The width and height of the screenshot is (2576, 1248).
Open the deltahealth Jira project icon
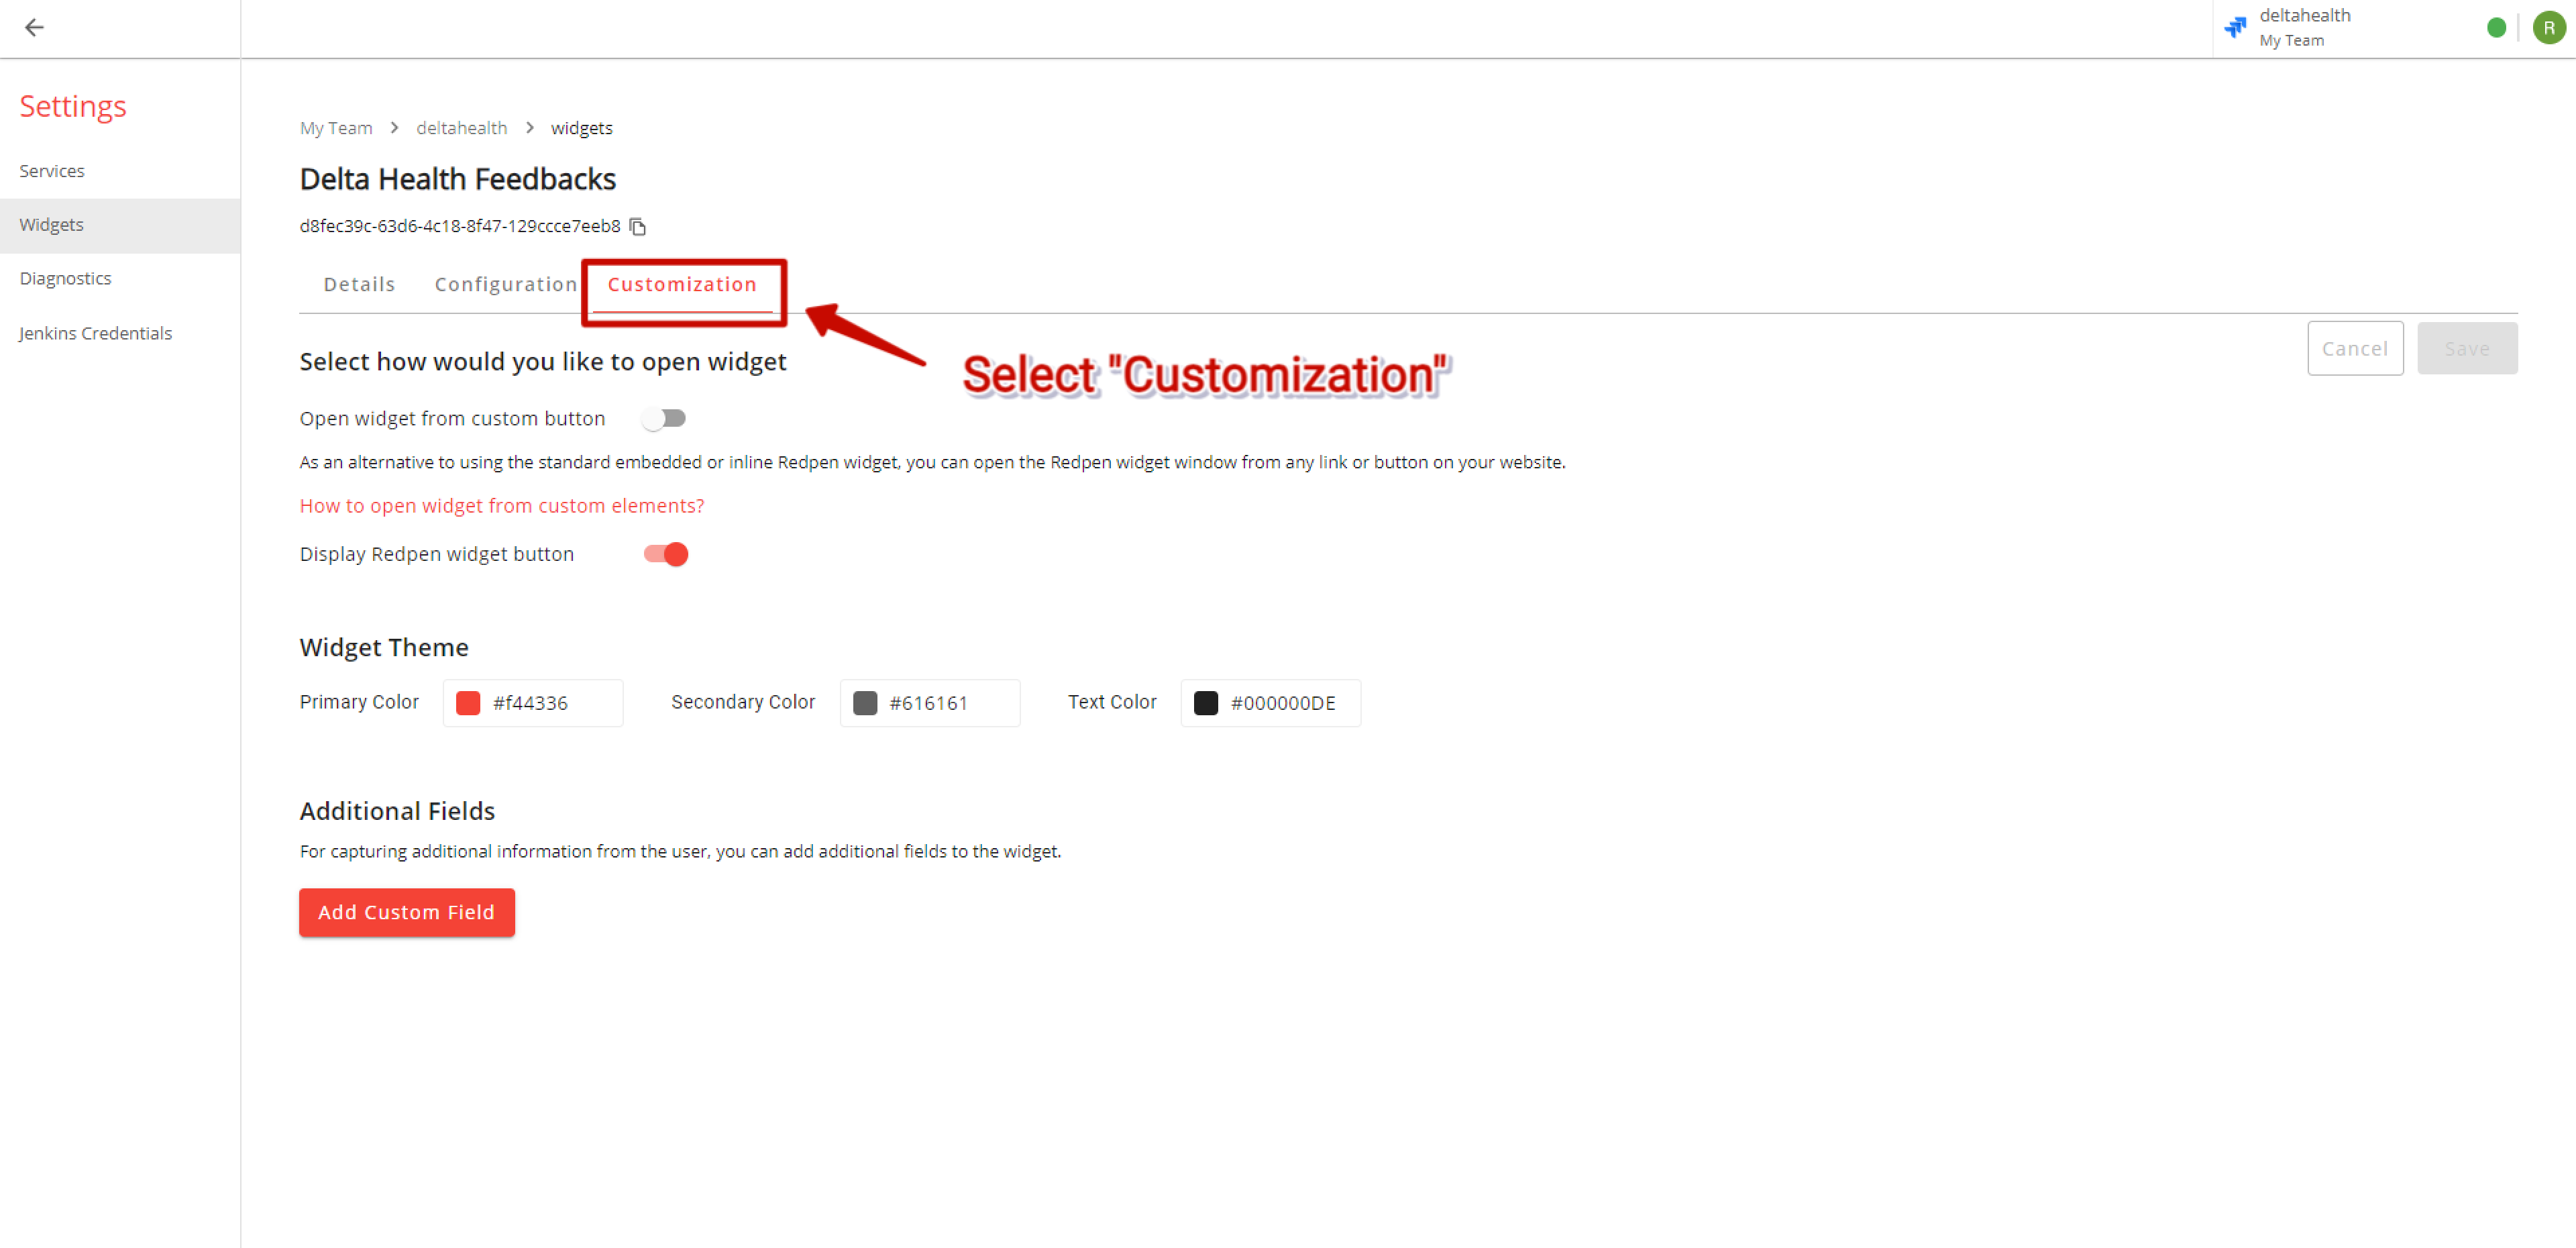click(2235, 27)
